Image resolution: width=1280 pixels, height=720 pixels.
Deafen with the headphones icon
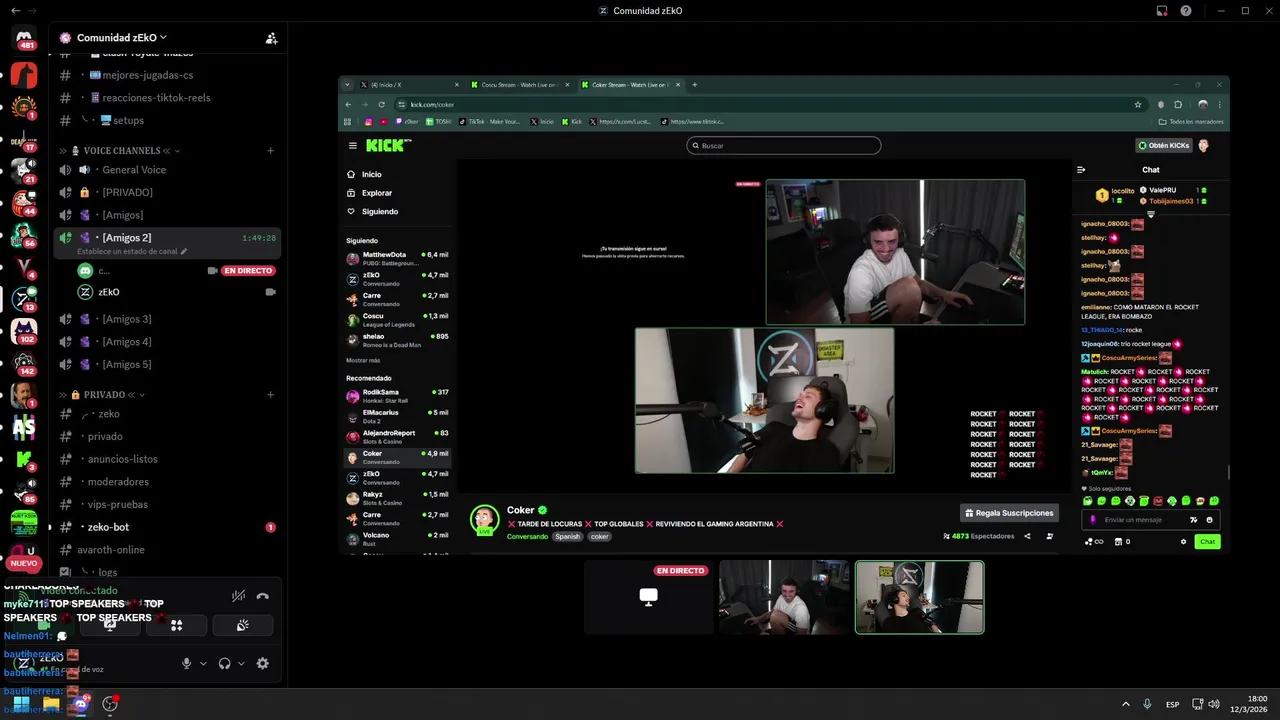click(x=225, y=664)
